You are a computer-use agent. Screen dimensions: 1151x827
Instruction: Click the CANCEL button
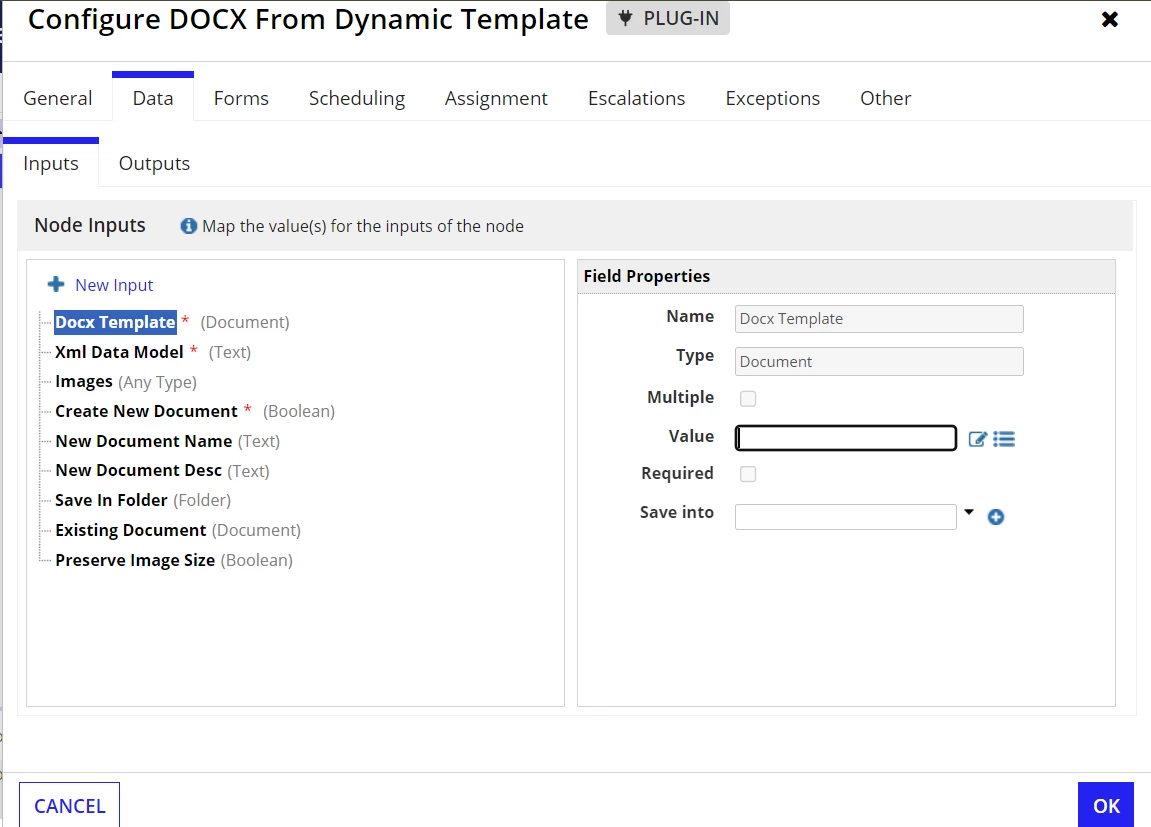click(70, 805)
